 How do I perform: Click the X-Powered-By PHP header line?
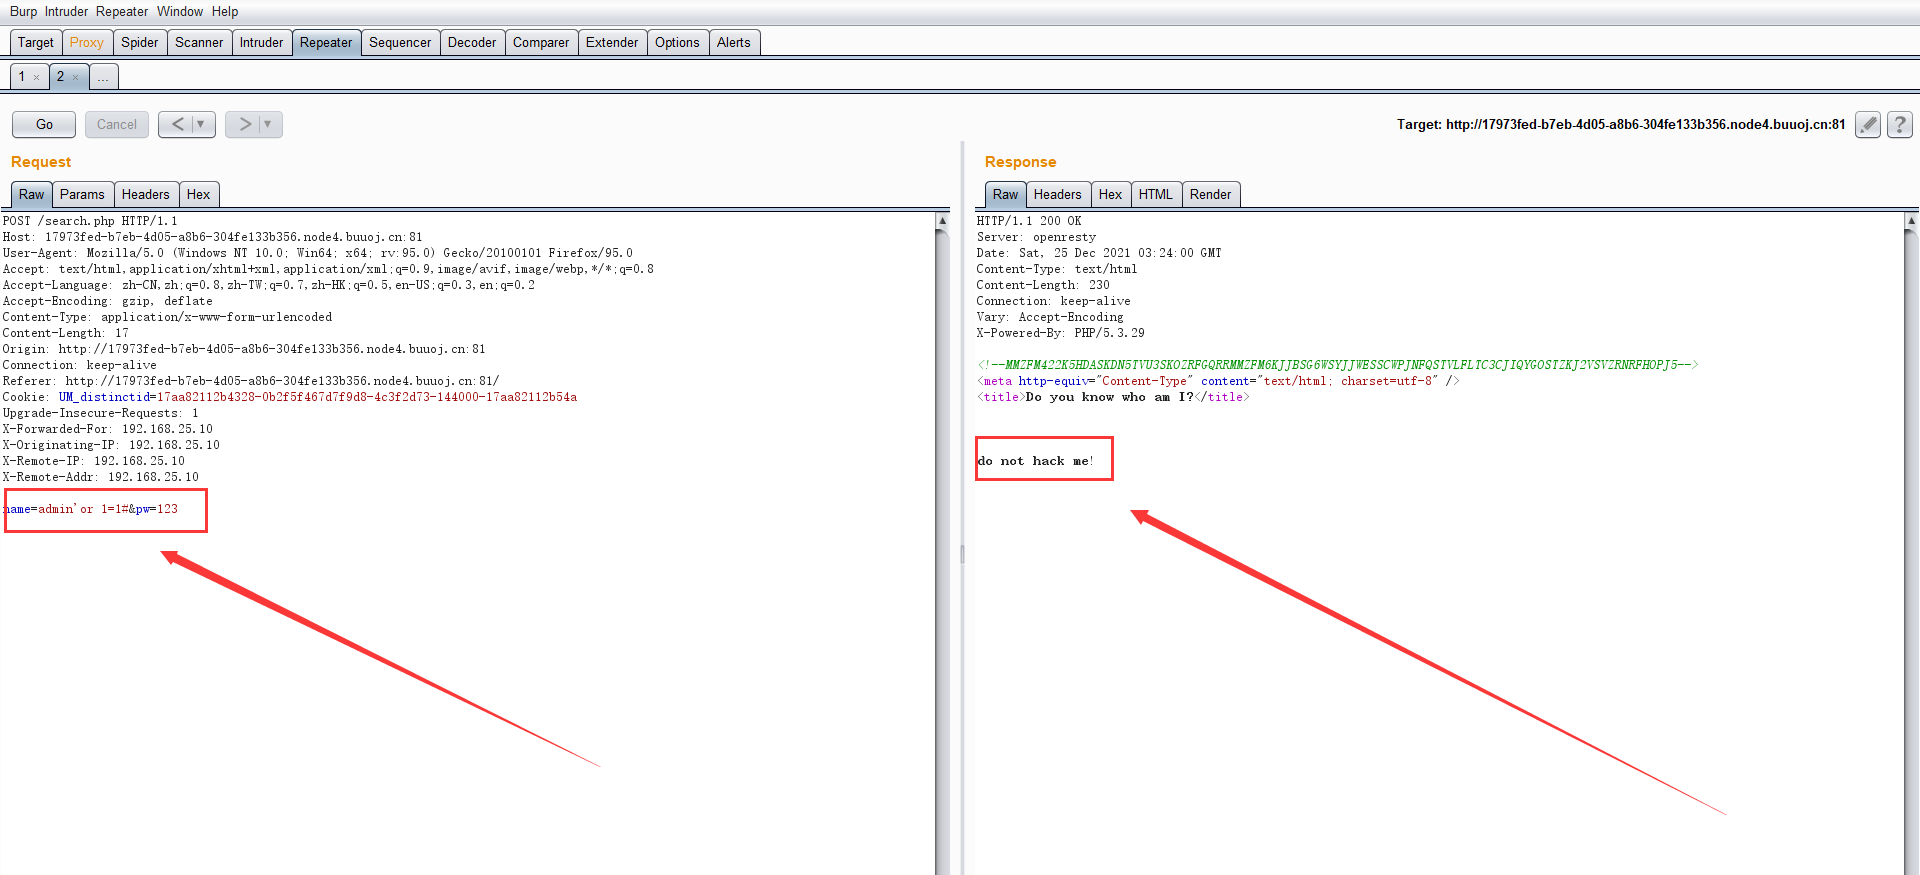click(1061, 333)
